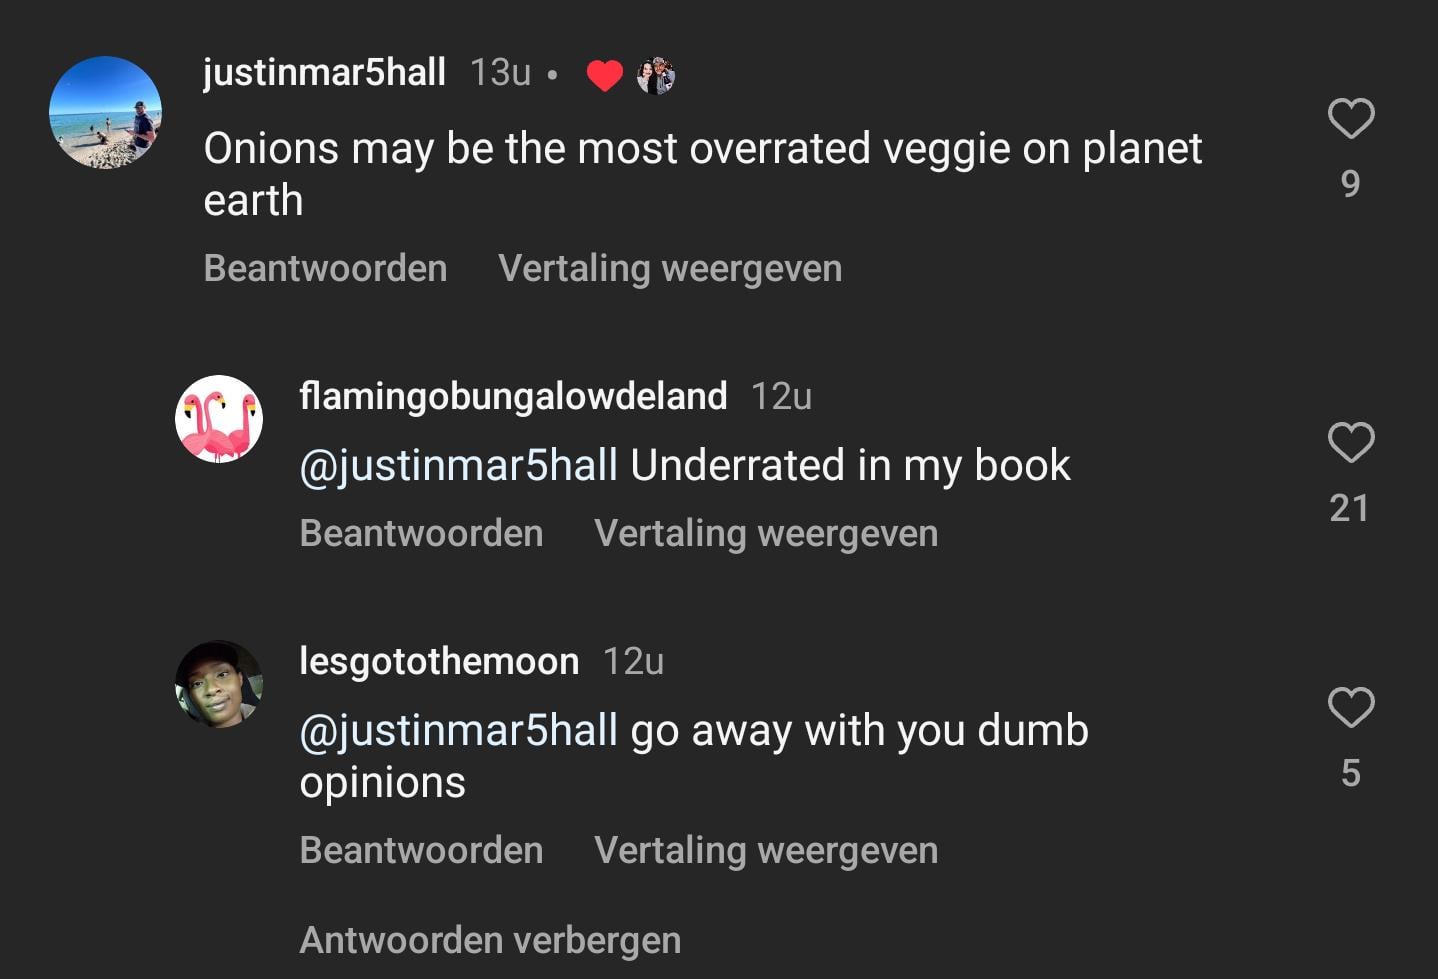Reply to justinmar5hall's comment via Beantwoorden
Image resolution: width=1438 pixels, height=979 pixels.
(x=325, y=268)
